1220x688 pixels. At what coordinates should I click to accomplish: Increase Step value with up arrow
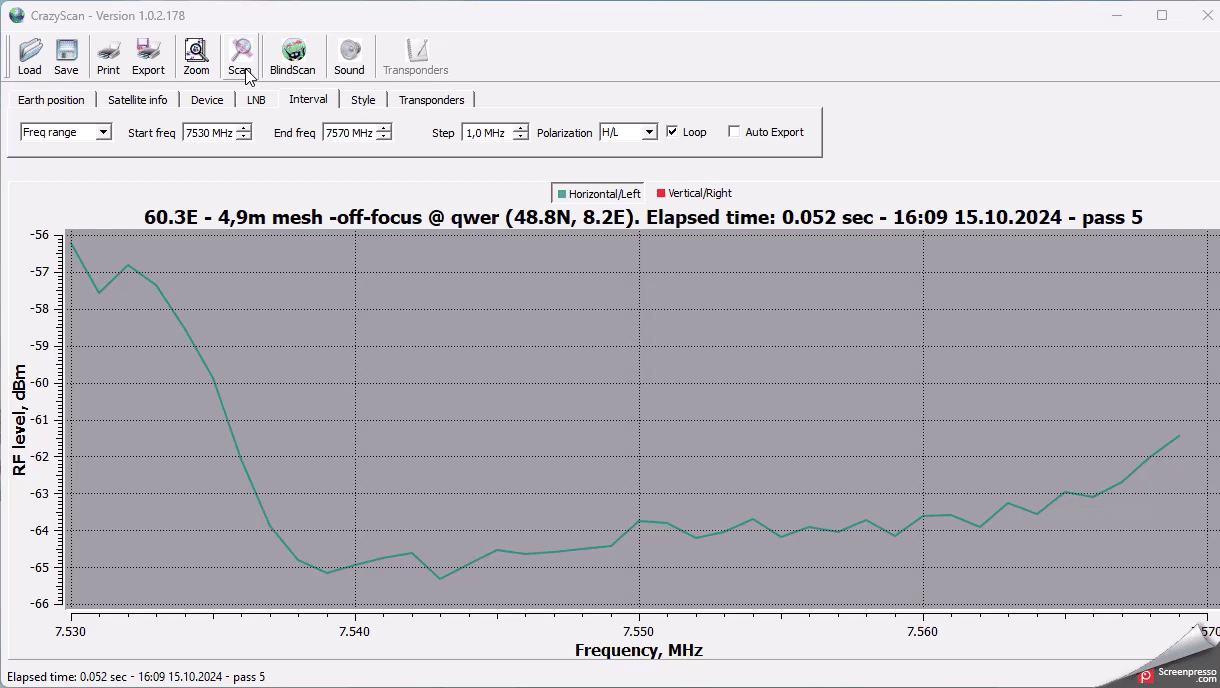click(520, 128)
